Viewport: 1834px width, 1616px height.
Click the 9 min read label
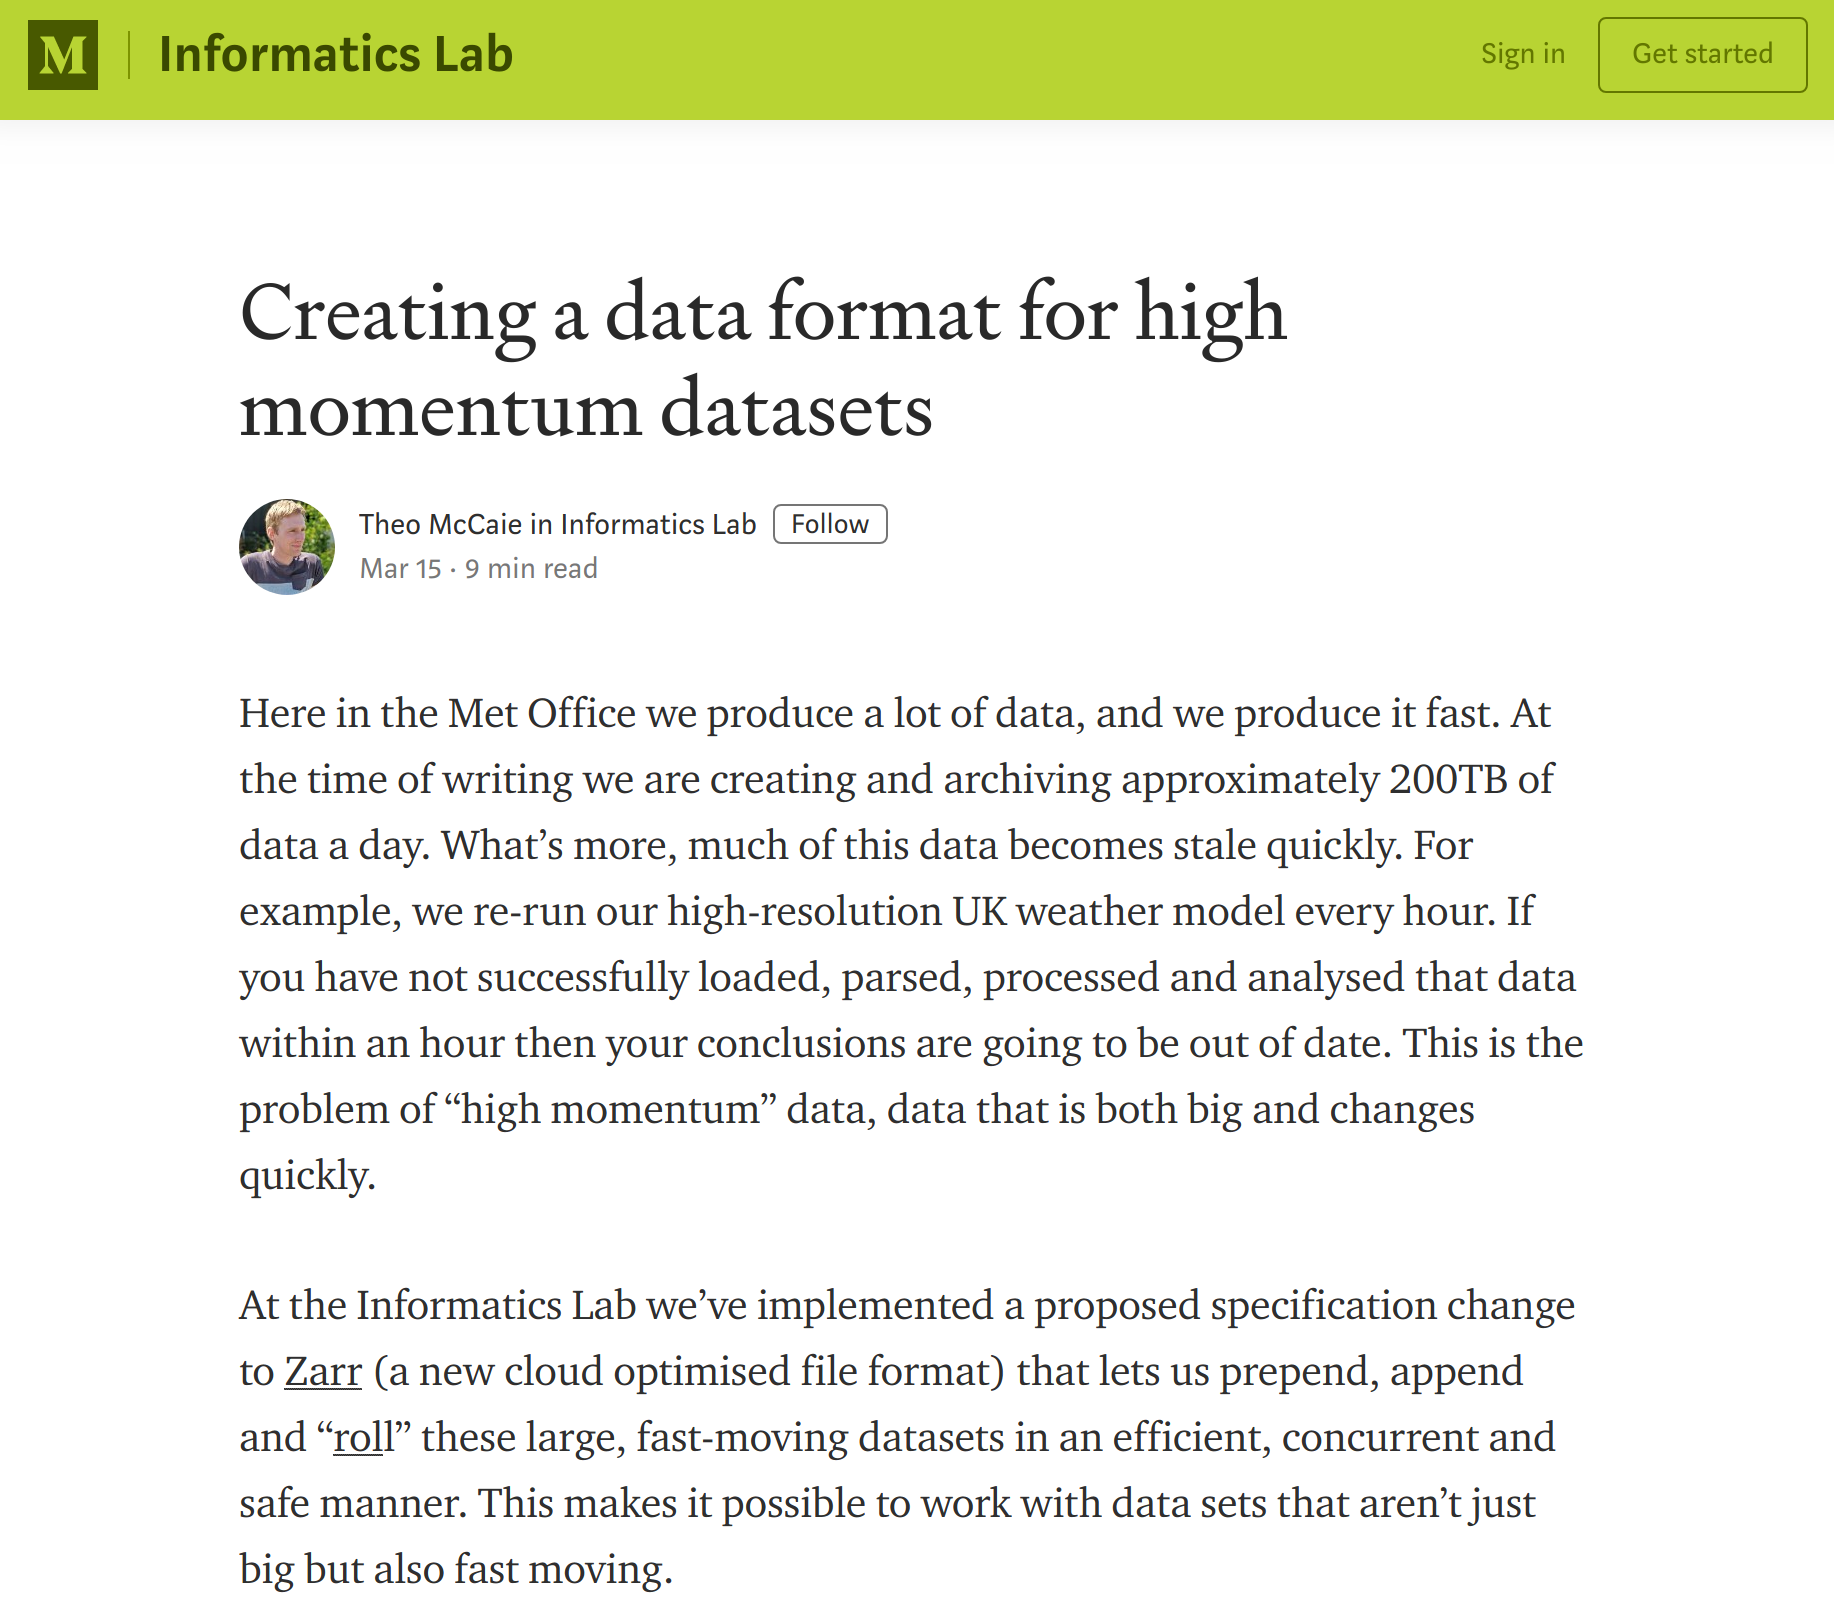(531, 568)
